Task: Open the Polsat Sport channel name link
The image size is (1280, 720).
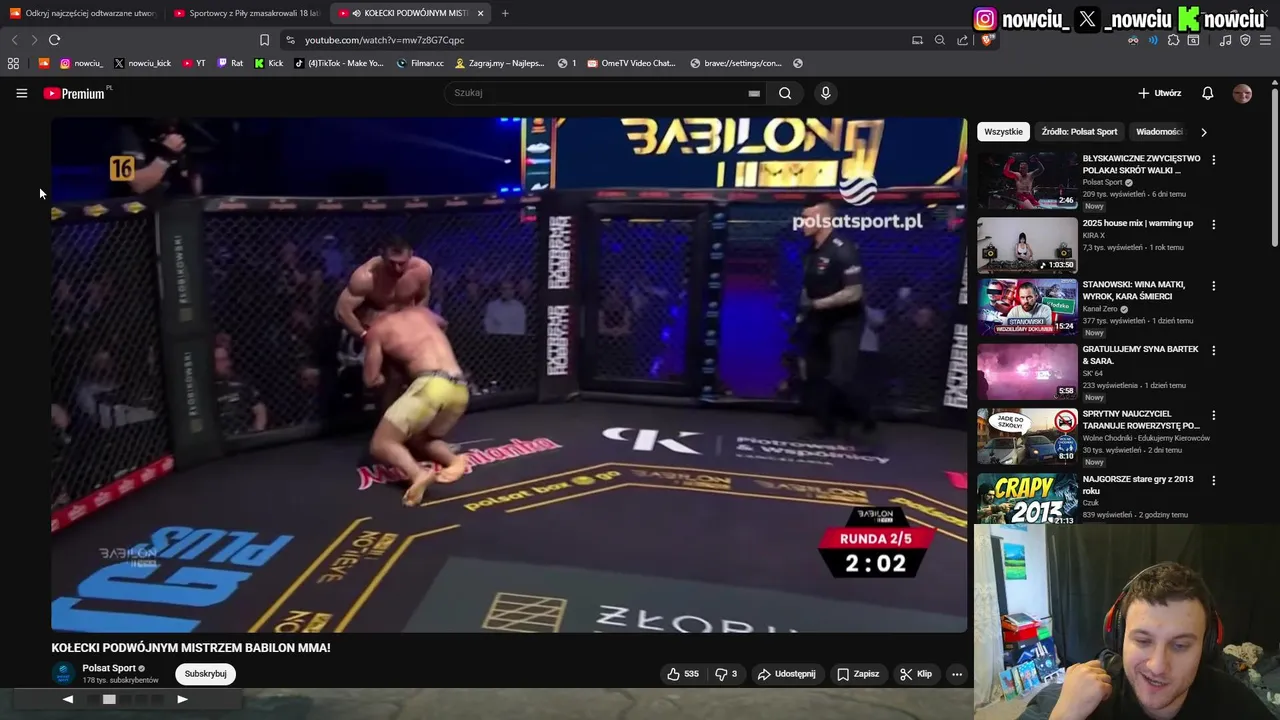Action: click(x=109, y=668)
